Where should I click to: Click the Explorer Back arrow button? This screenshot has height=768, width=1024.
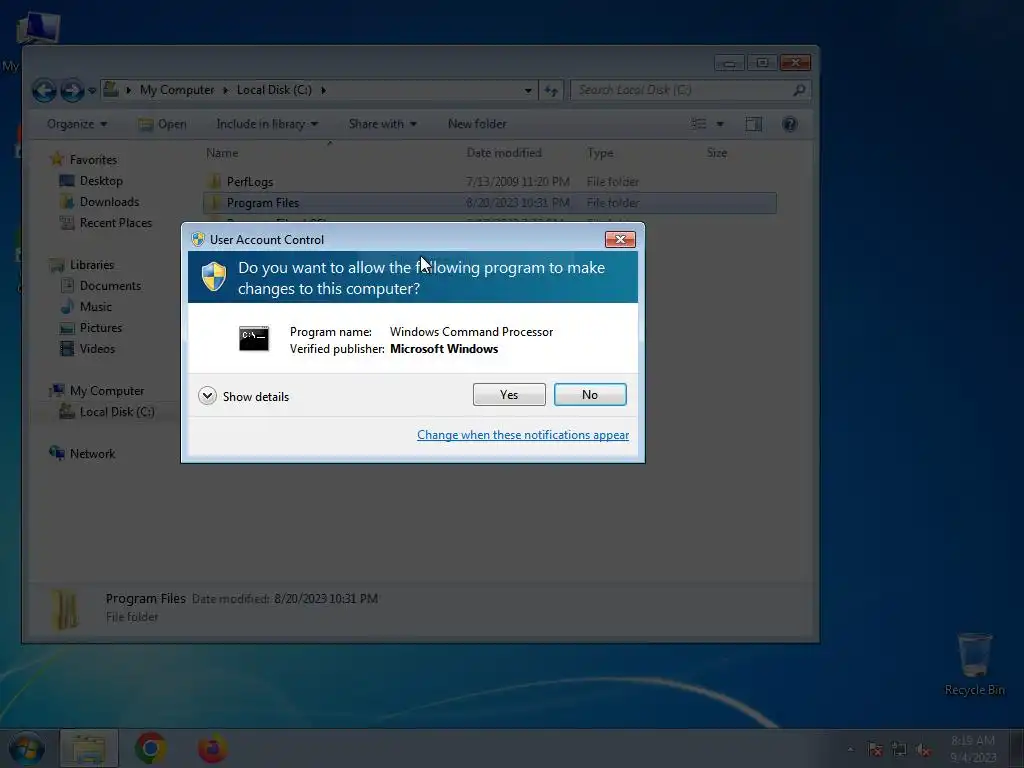(x=44, y=90)
